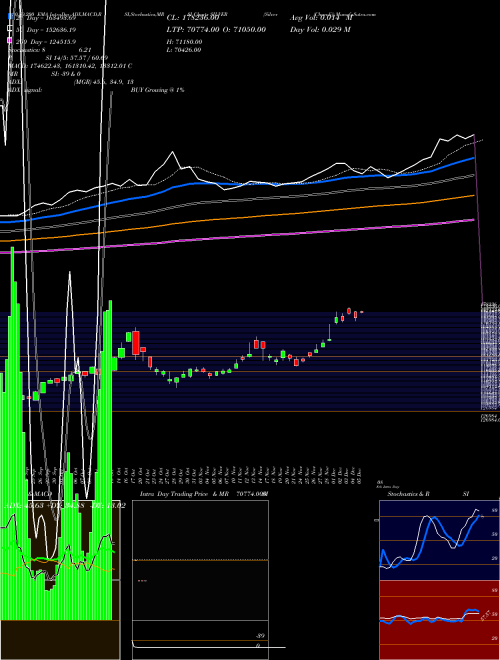The image size is (500, 660).
Task: Click inside the blue Stochastics chart panel
Action: pos(439,540)
